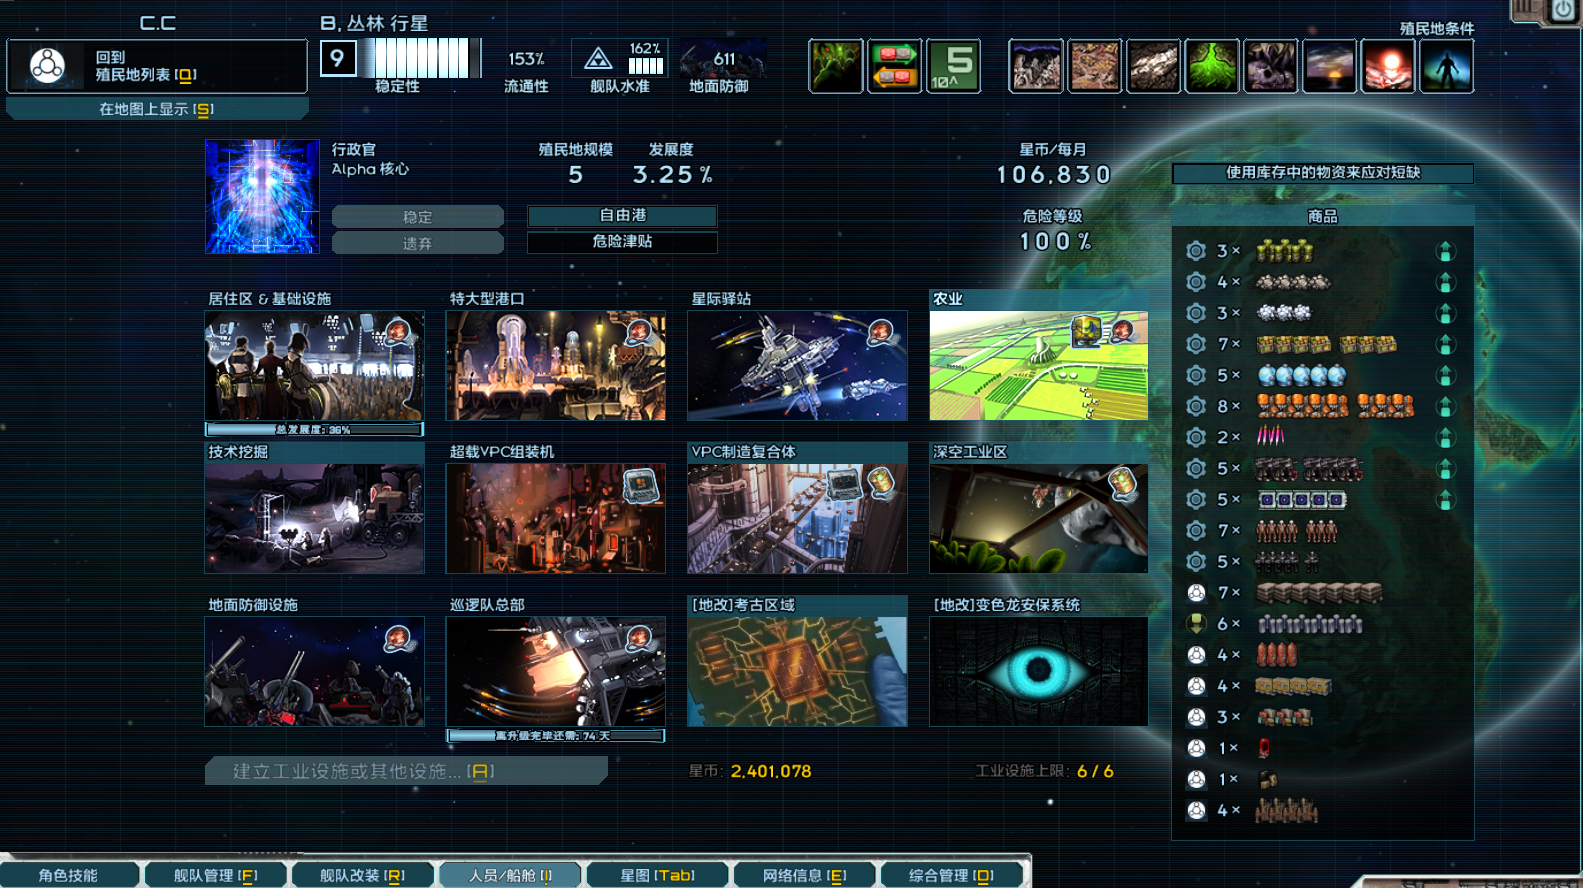1583x888 pixels.
Task: Click the blue human silhouette condition icon
Action: click(1446, 66)
